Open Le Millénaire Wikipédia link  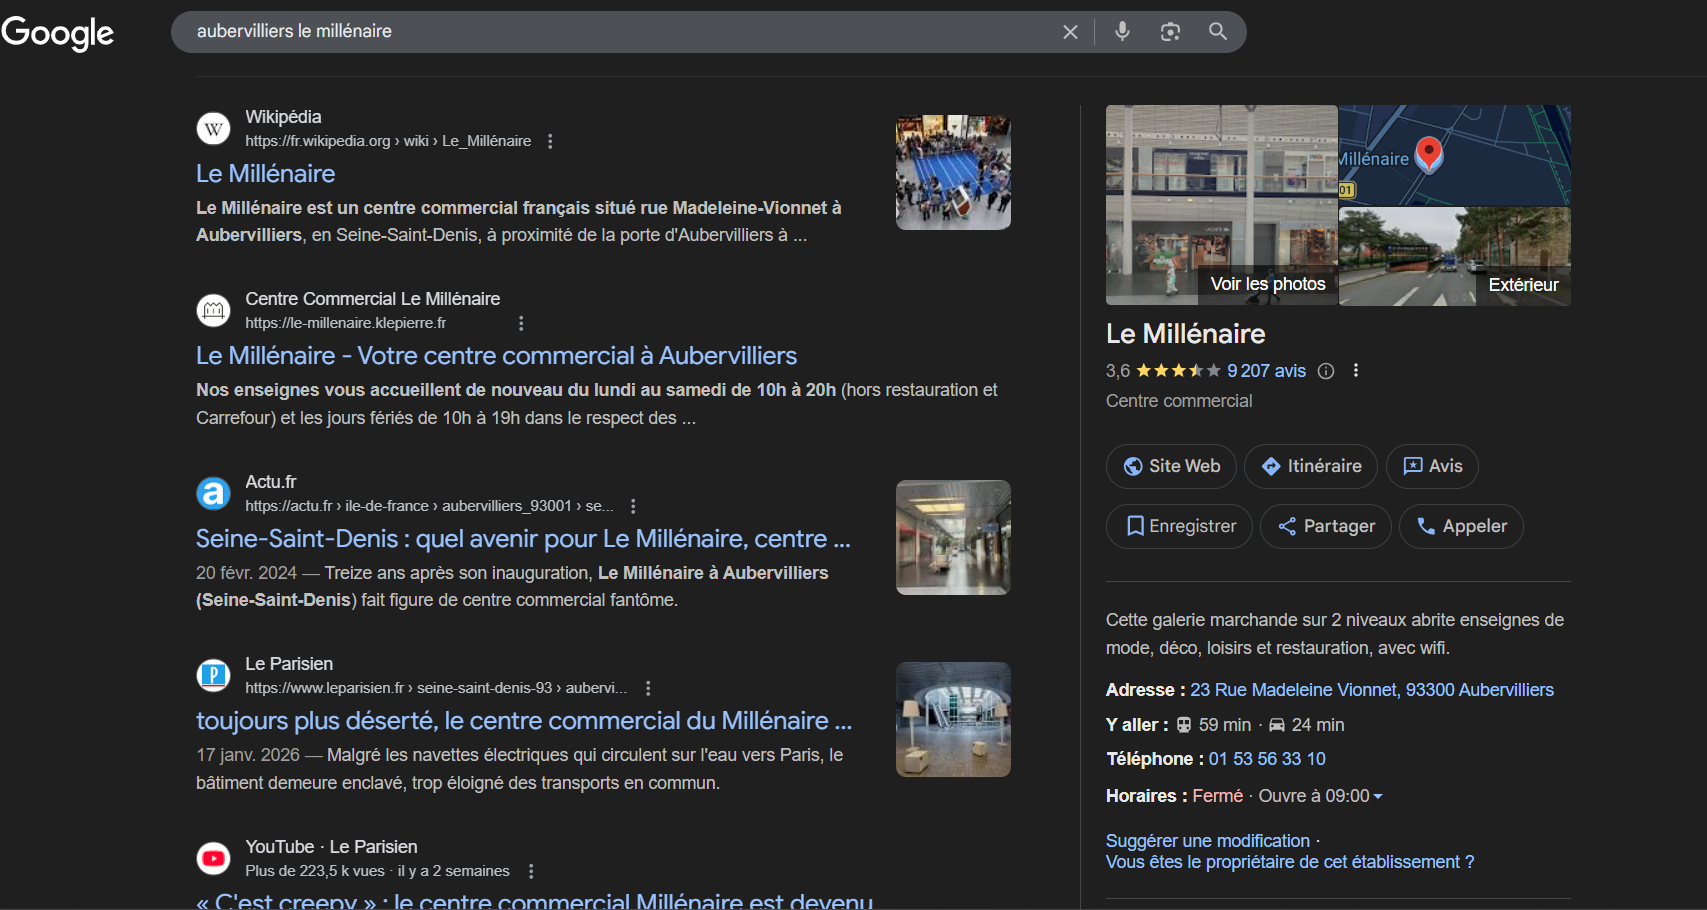[x=266, y=173]
